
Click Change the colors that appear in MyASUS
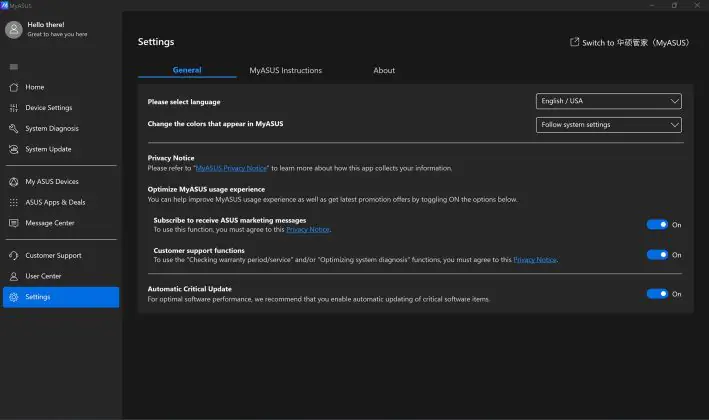[215, 124]
